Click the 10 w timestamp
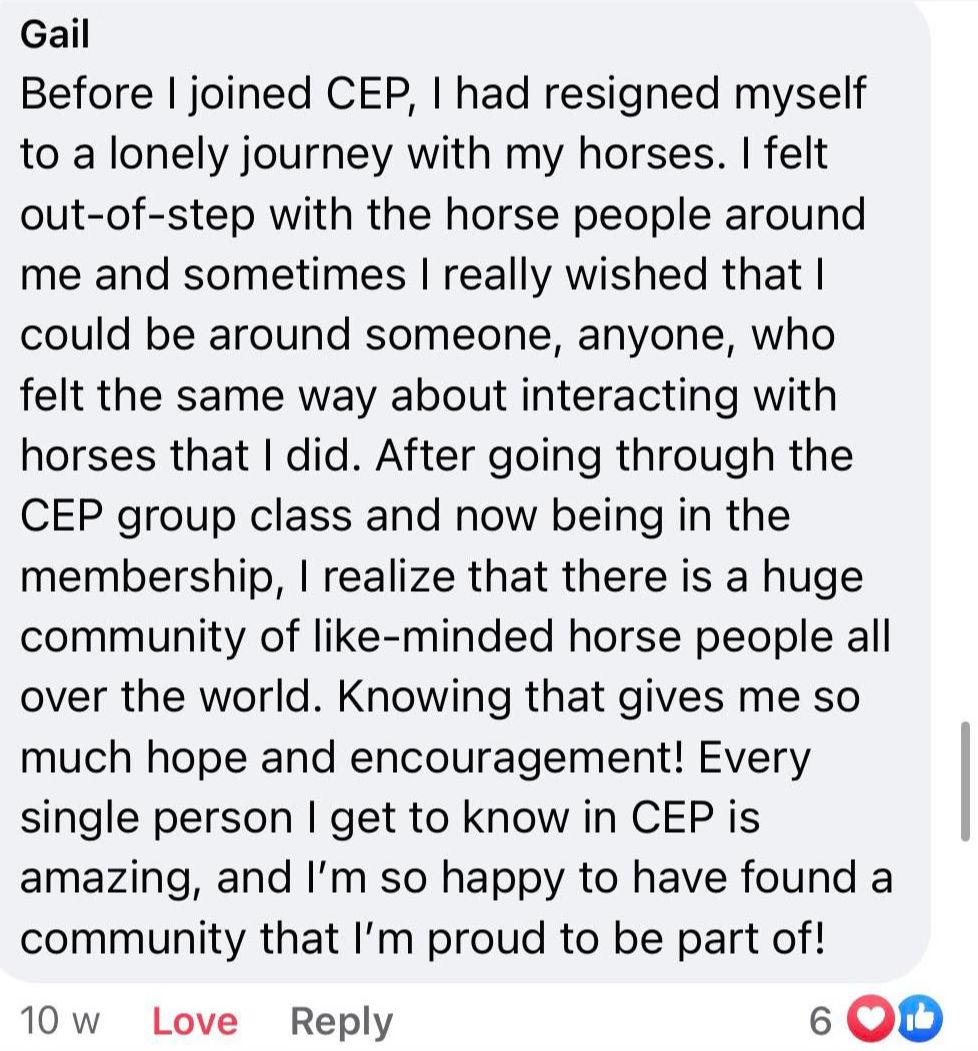Screen dimensions: 978x1051 click(60, 1021)
